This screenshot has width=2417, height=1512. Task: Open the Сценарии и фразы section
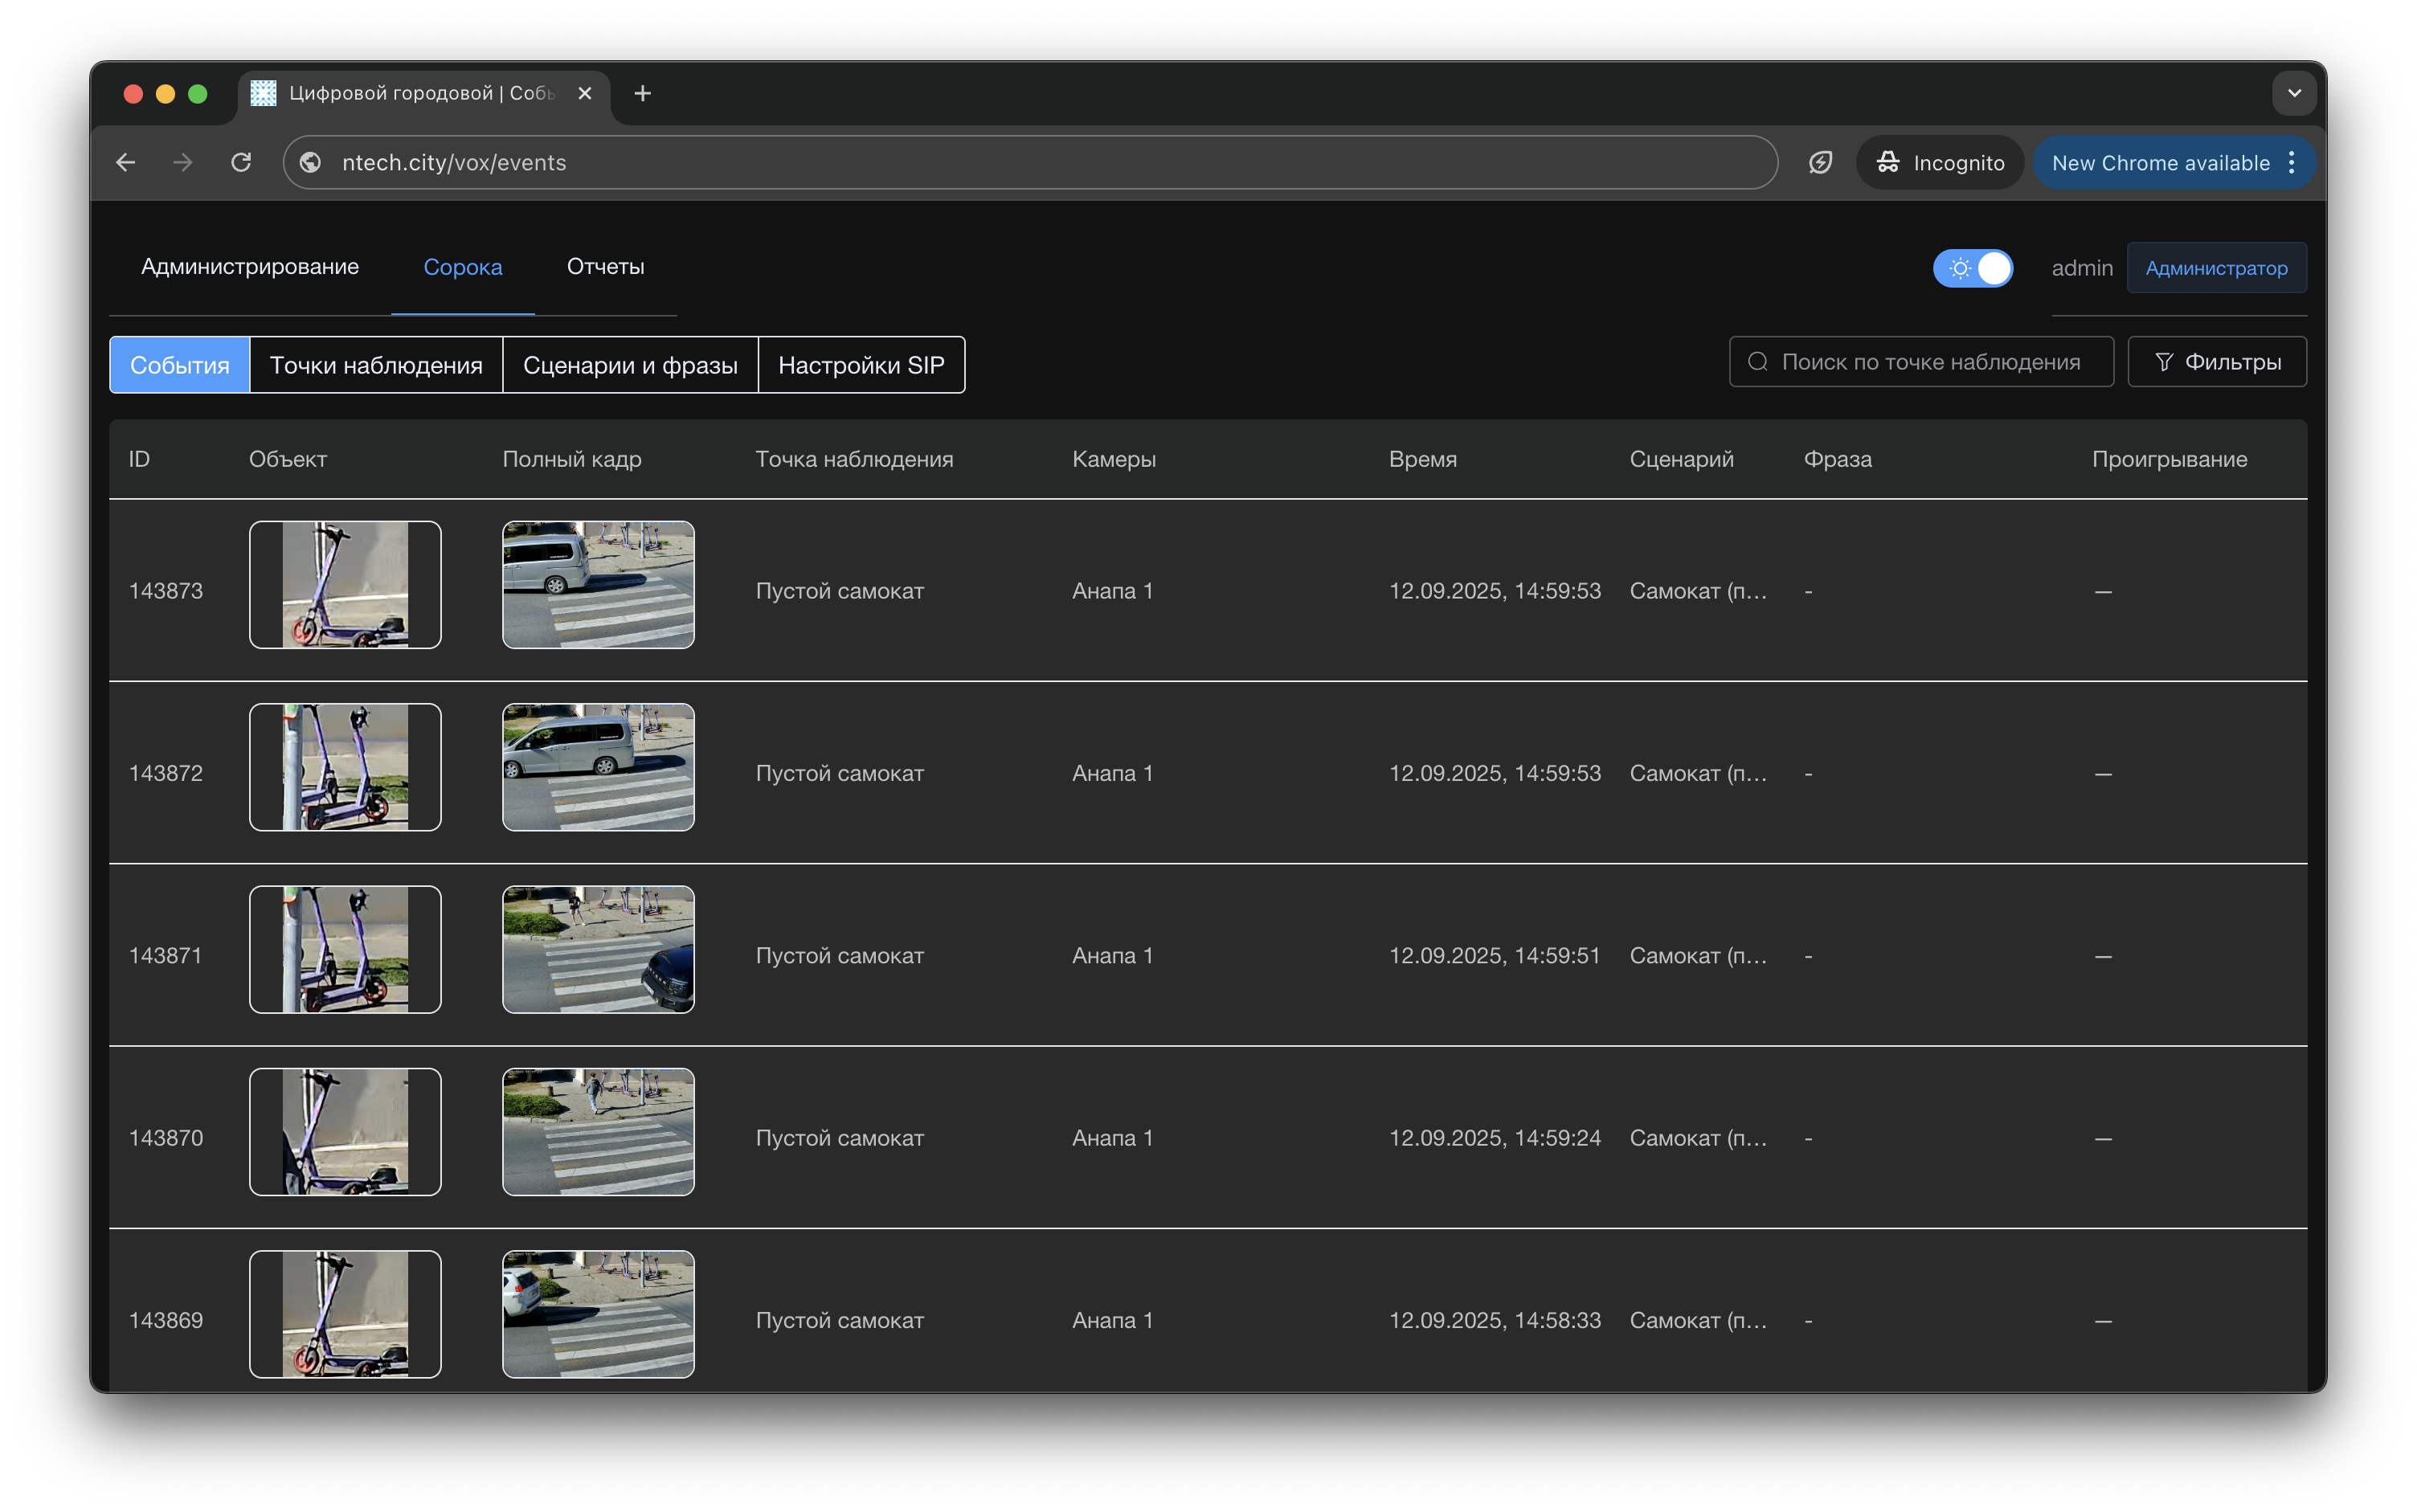pyautogui.click(x=630, y=365)
